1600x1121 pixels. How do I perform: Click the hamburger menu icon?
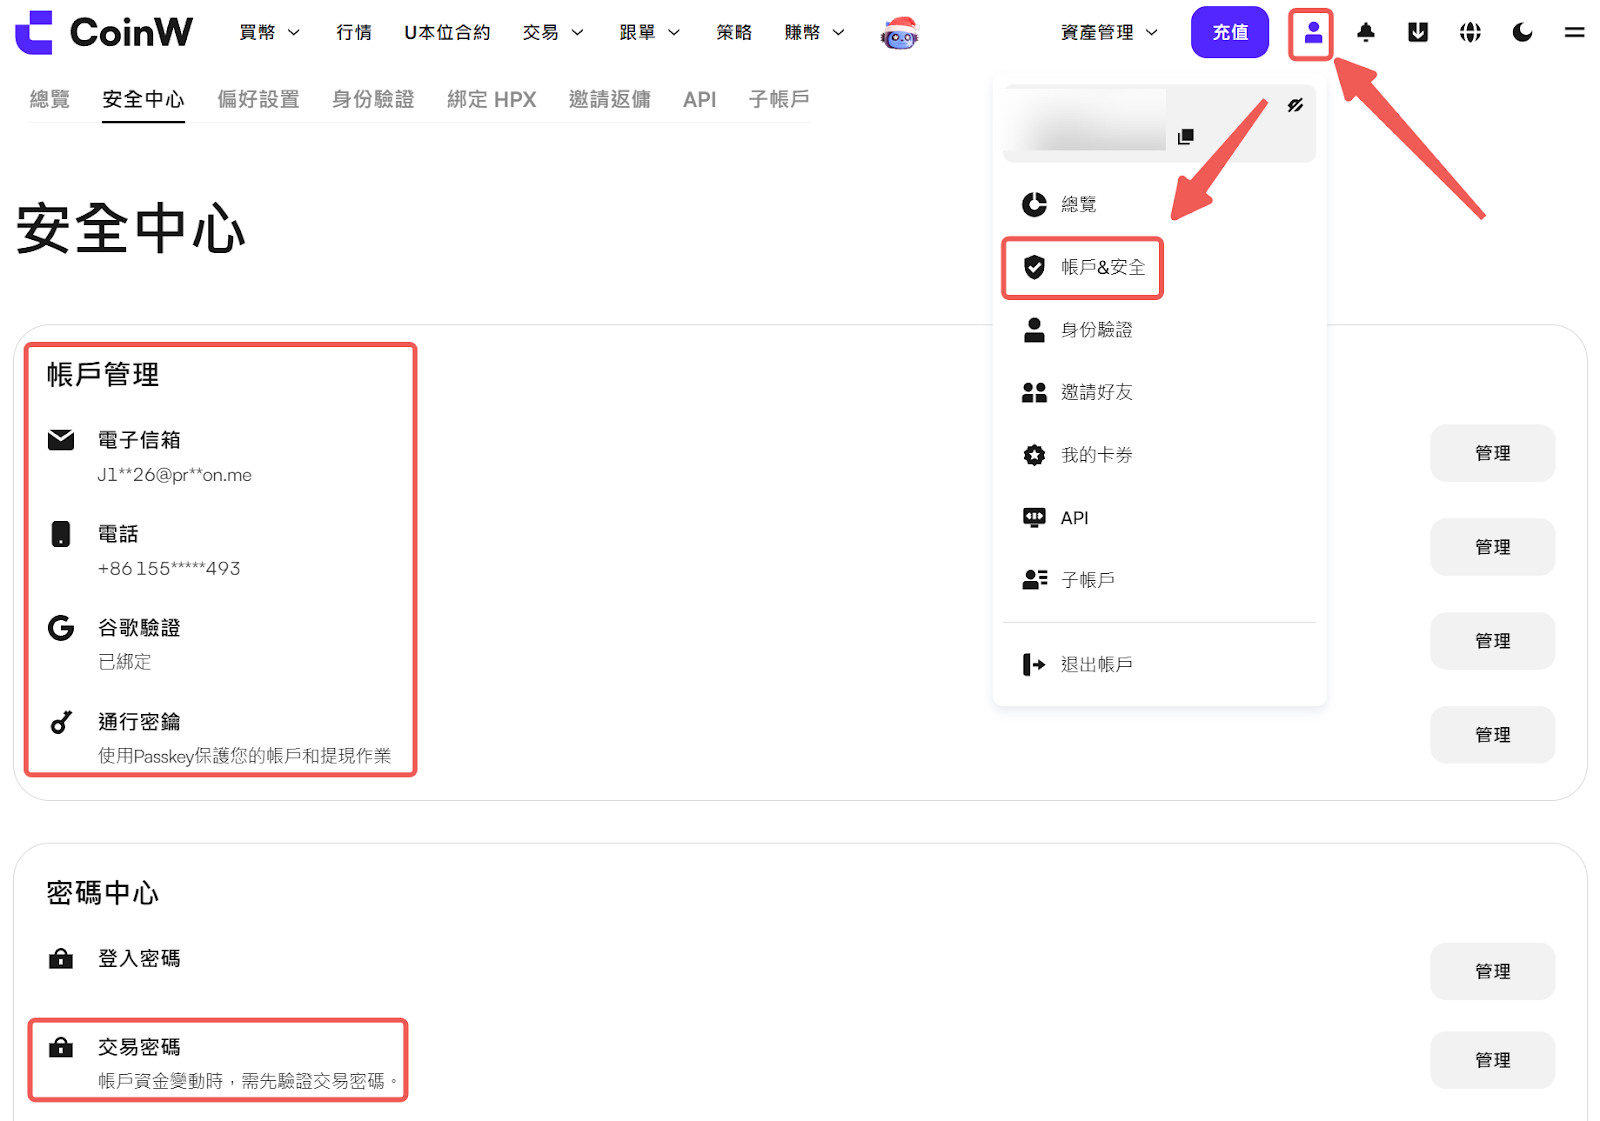pyautogui.click(x=1574, y=33)
